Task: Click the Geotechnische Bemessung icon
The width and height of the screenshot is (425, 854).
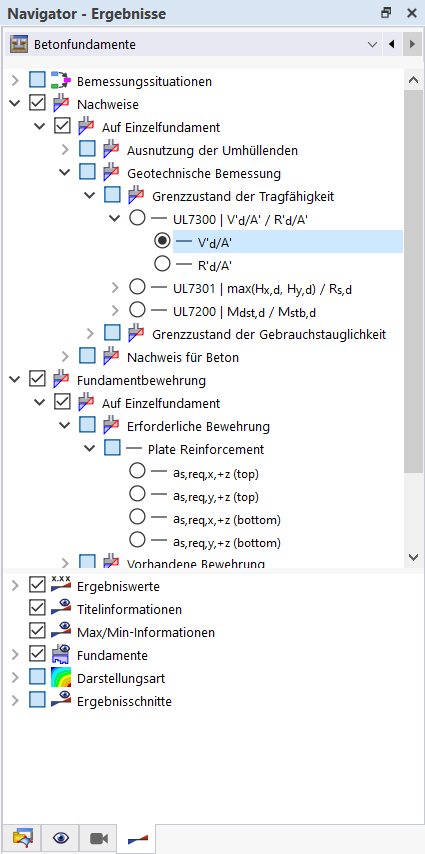Action: 111,173
